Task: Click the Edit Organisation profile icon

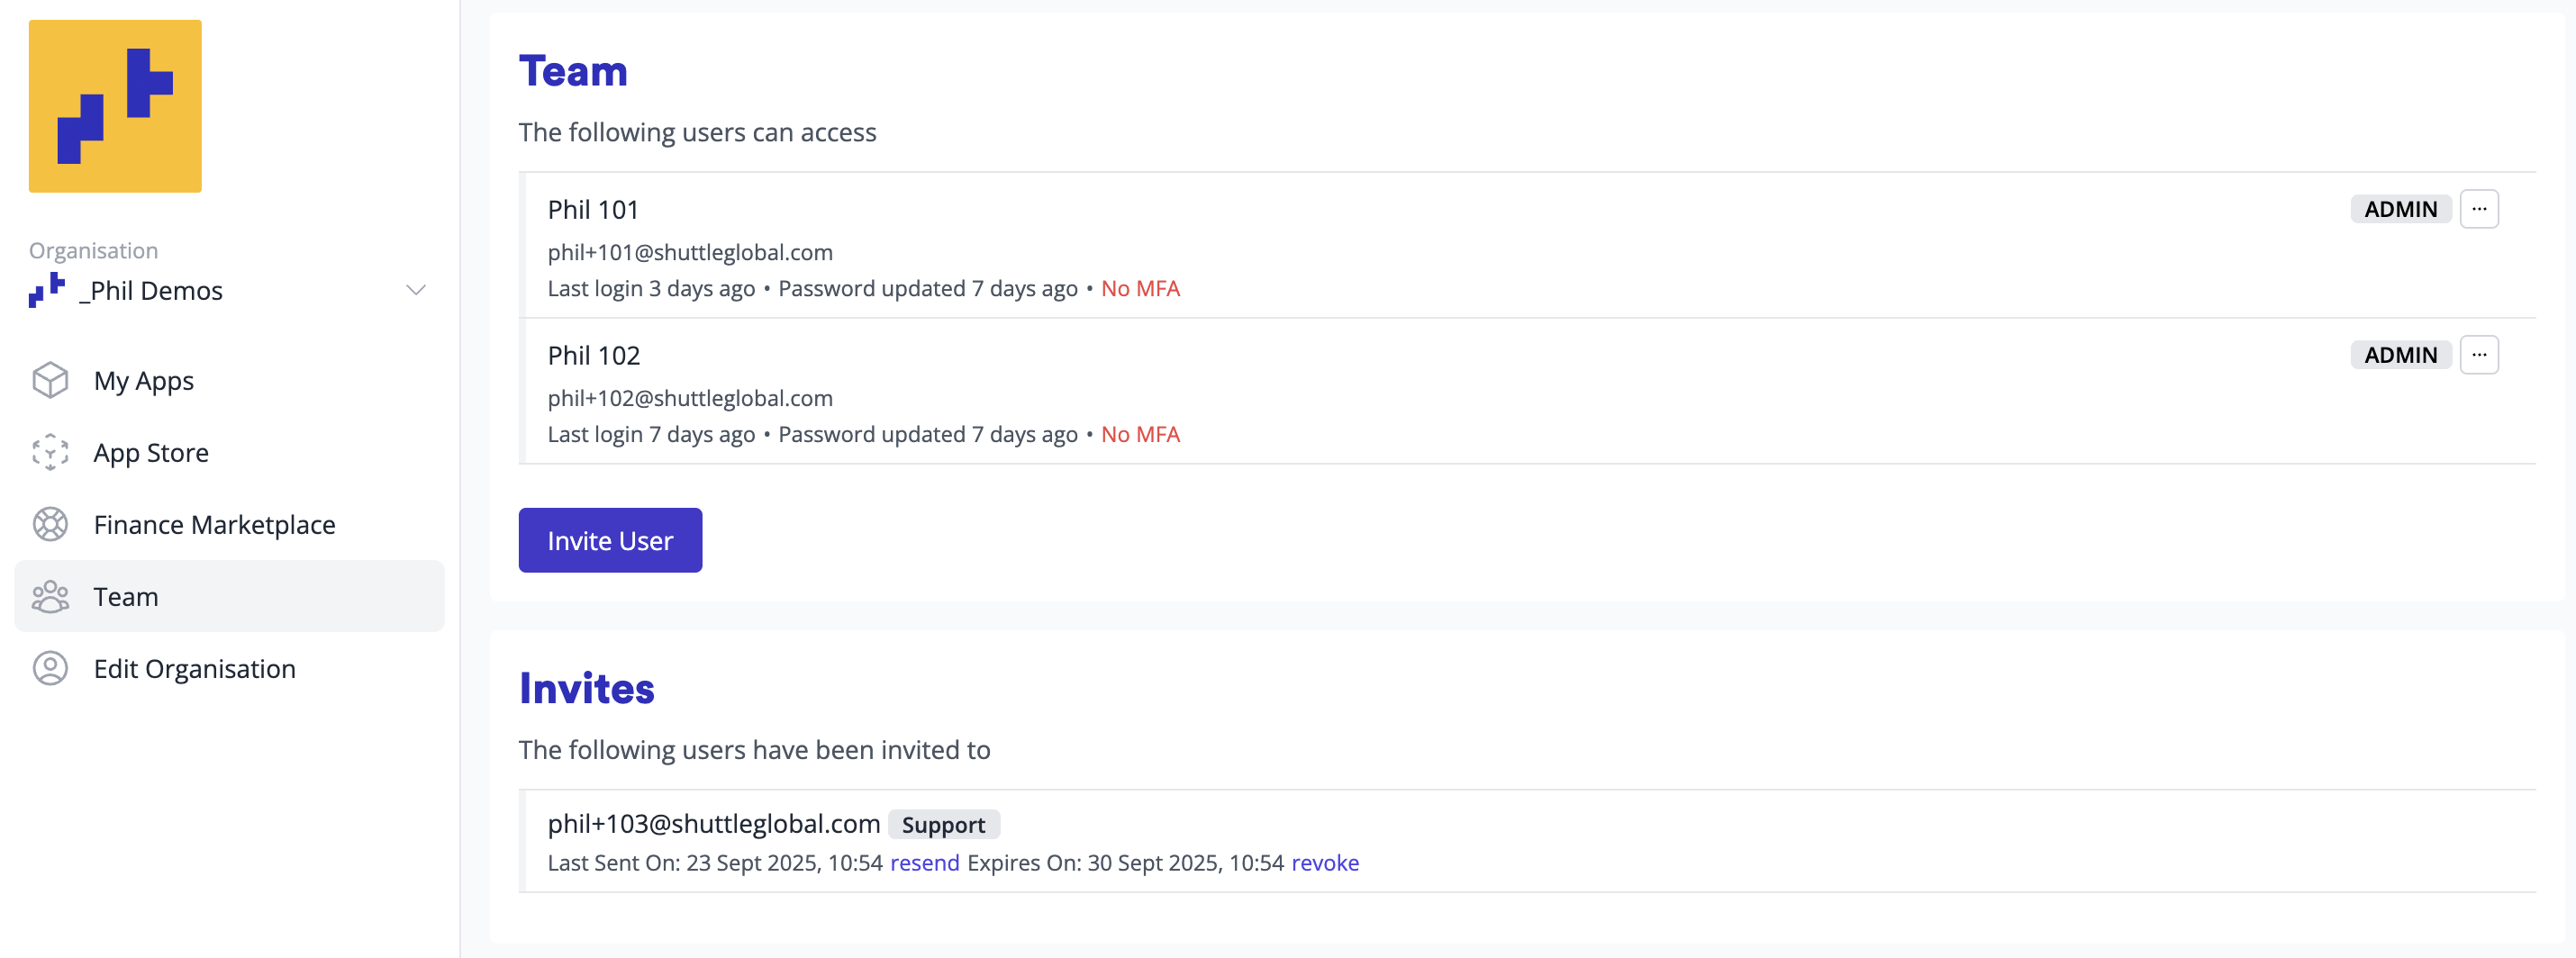Action: coord(50,668)
